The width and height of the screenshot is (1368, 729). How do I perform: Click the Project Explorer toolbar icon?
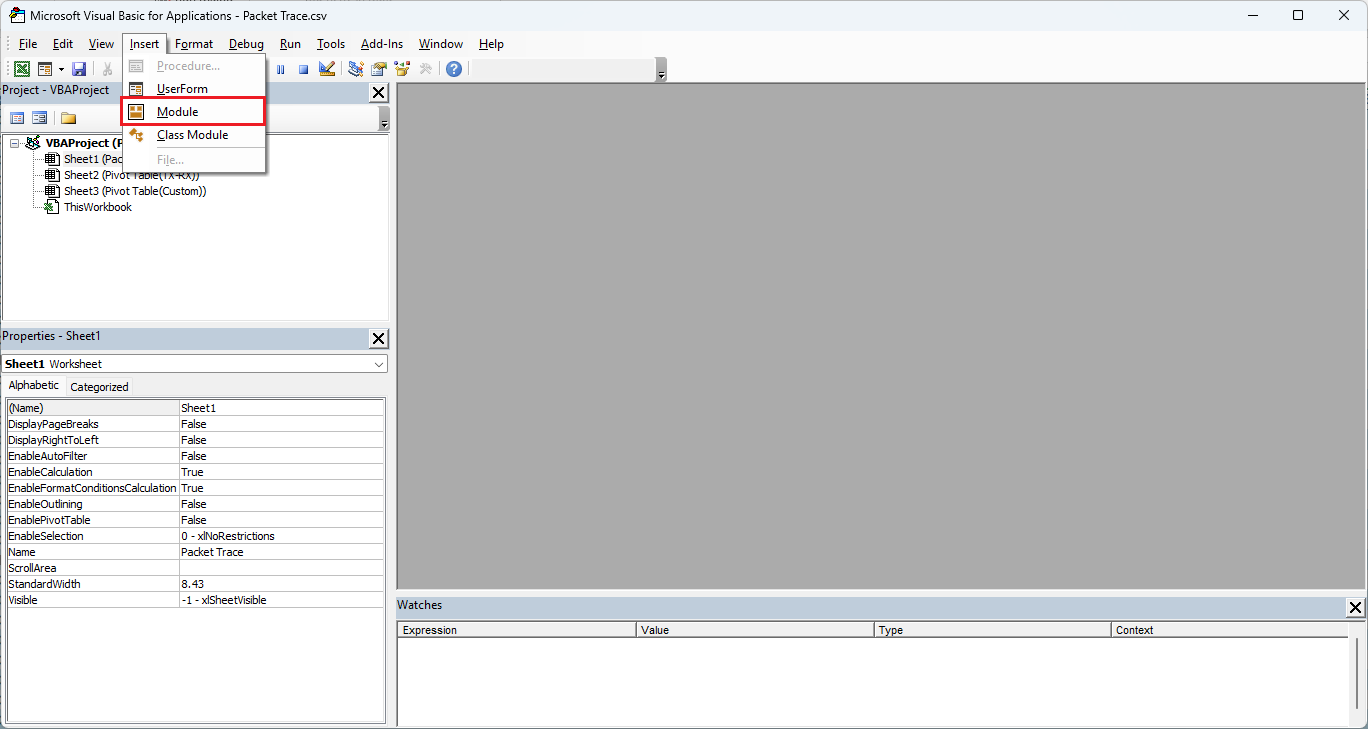tap(356, 69)
